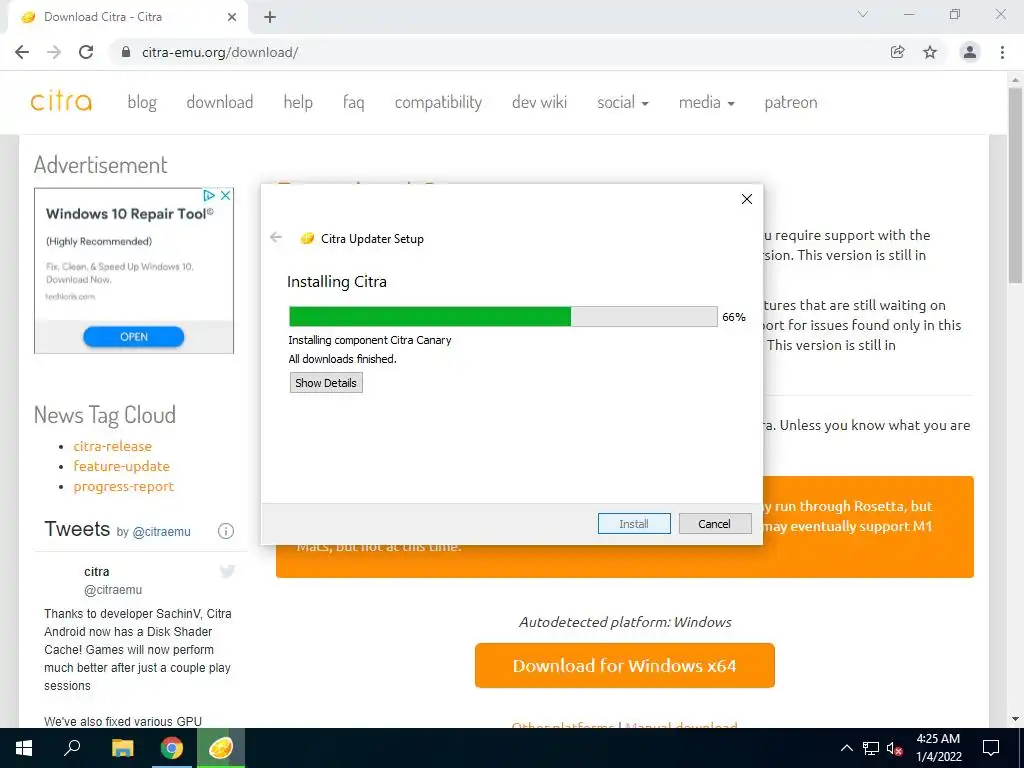Click the Twitter bird icon on citra tweet

[227, 571]
